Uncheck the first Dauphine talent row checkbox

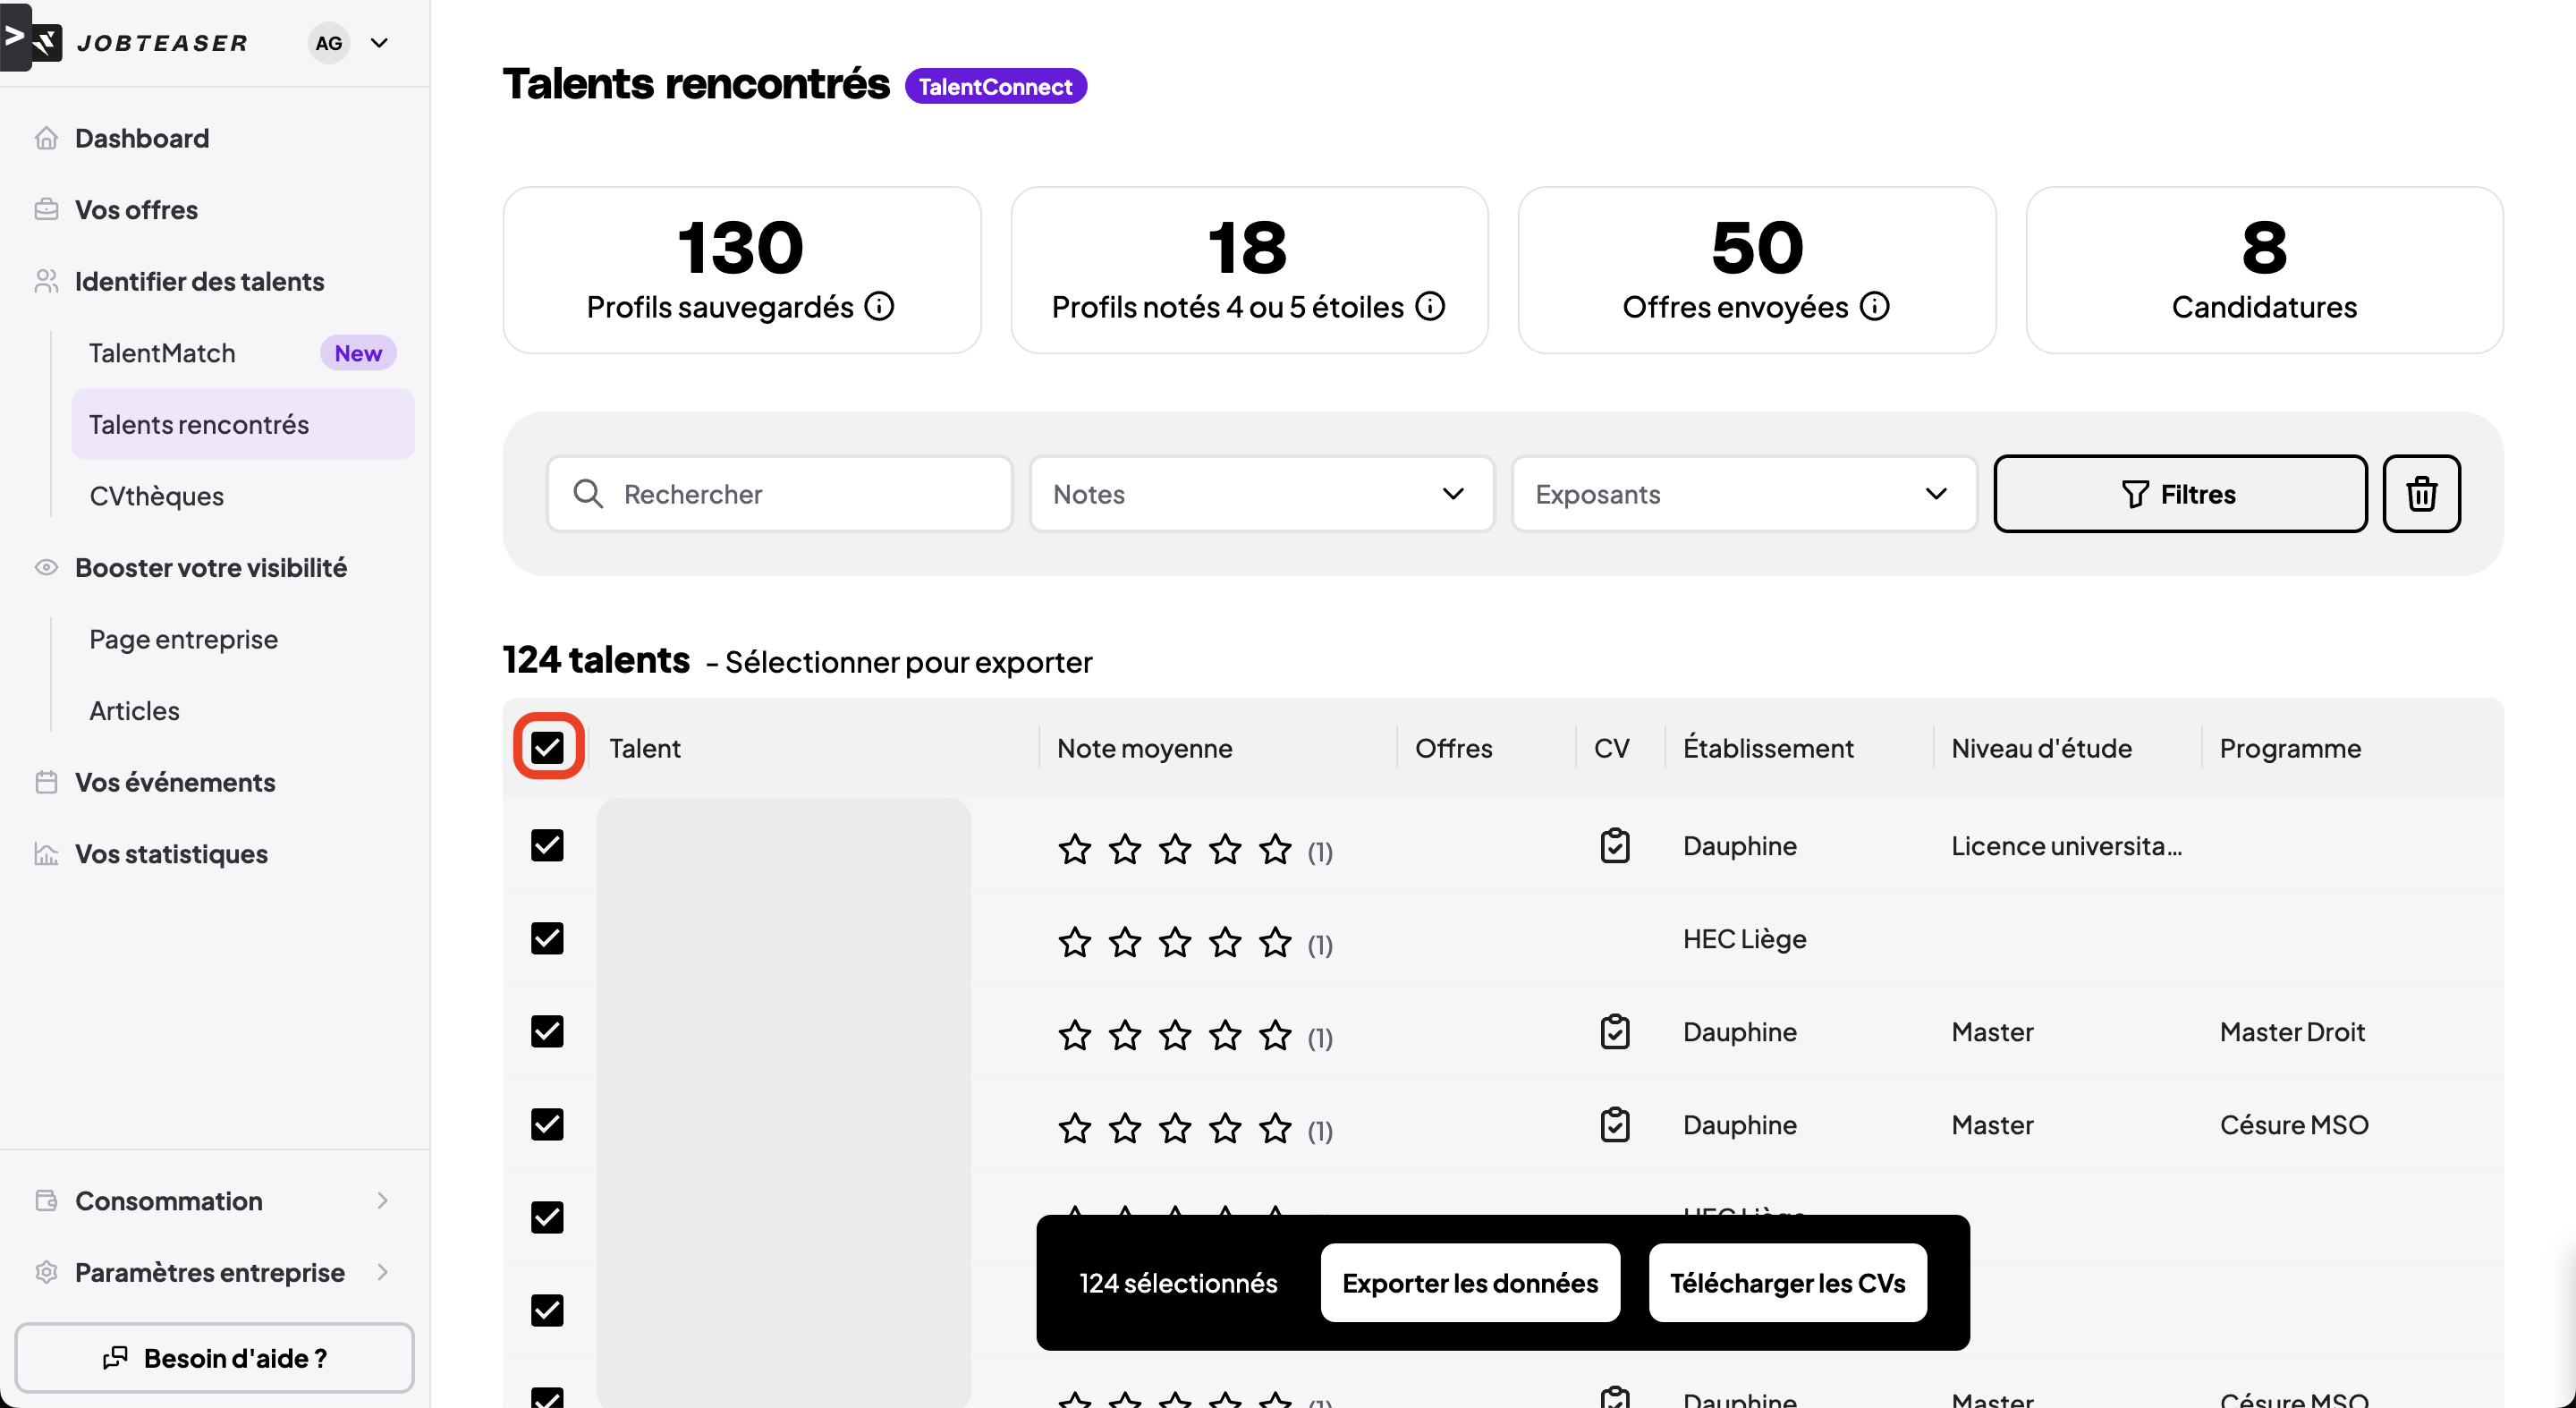(x=547, y=846)
